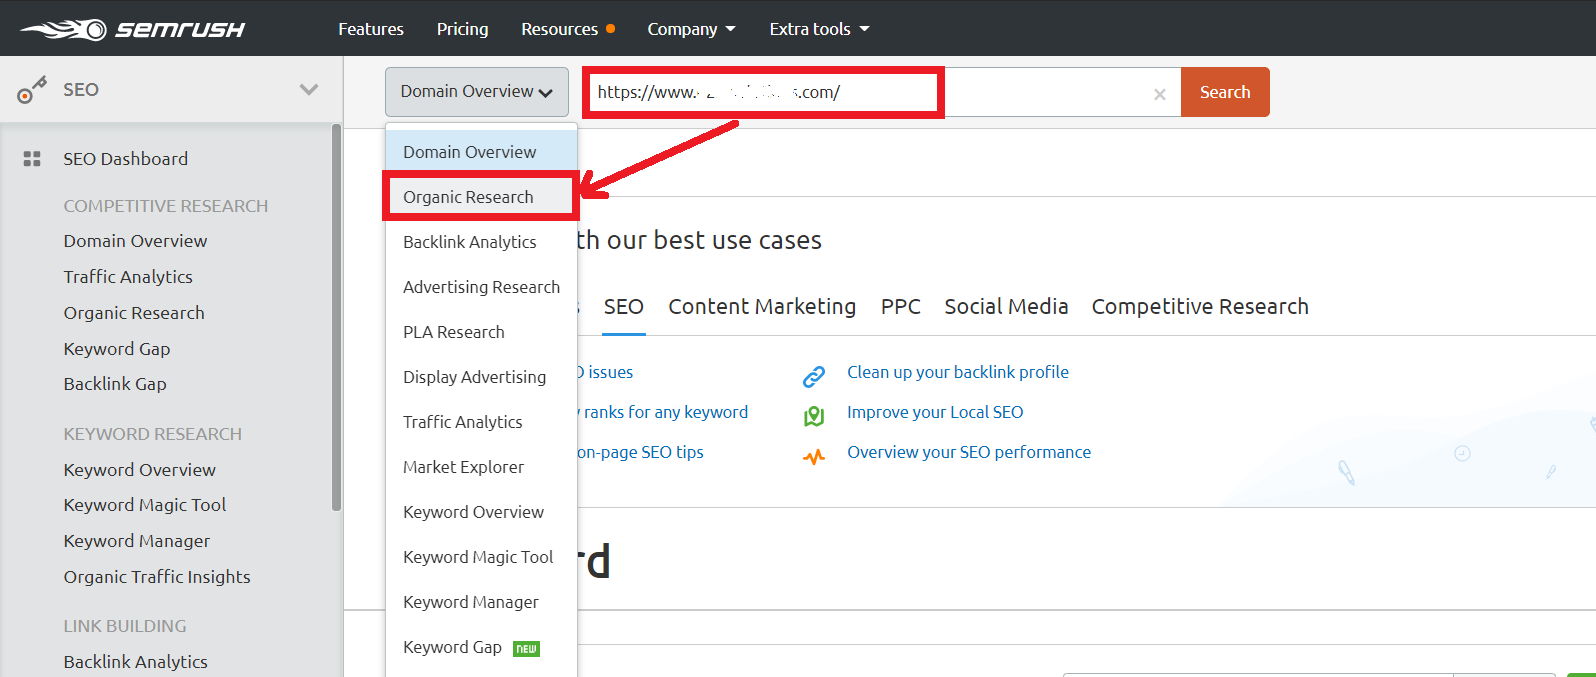
Task: Open SEO Dashboard in sidebar
Action: pos(125,159)
